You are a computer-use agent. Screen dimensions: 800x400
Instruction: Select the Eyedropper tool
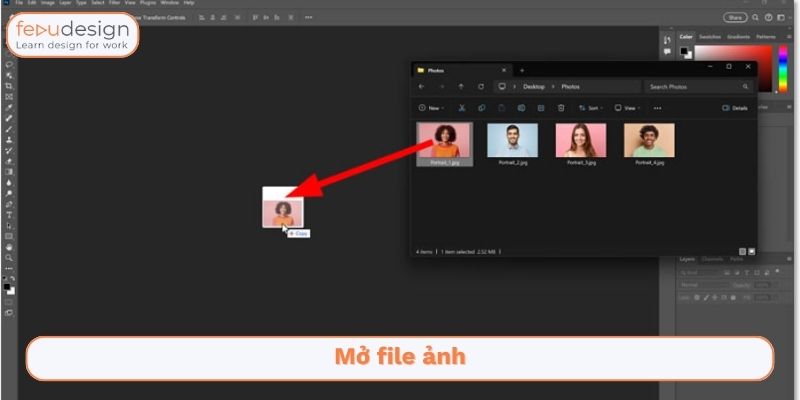point(9,108)
